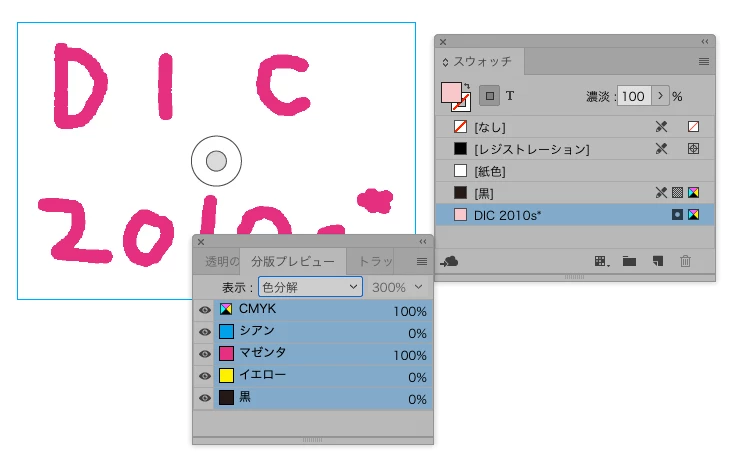Collapse the Swatches panel with double arrows
Viewport: 742px width, 467px height.
[x=705, y=42]
